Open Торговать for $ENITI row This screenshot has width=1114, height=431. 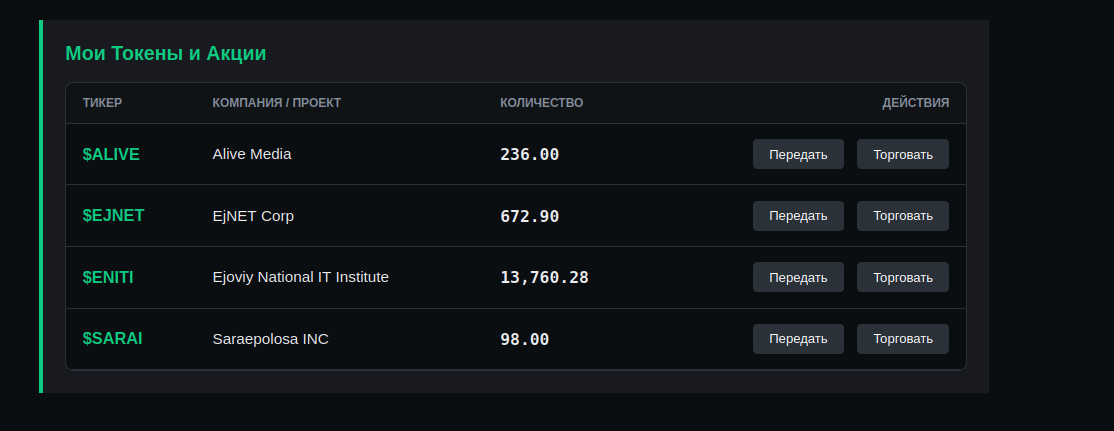click(902, 277)
